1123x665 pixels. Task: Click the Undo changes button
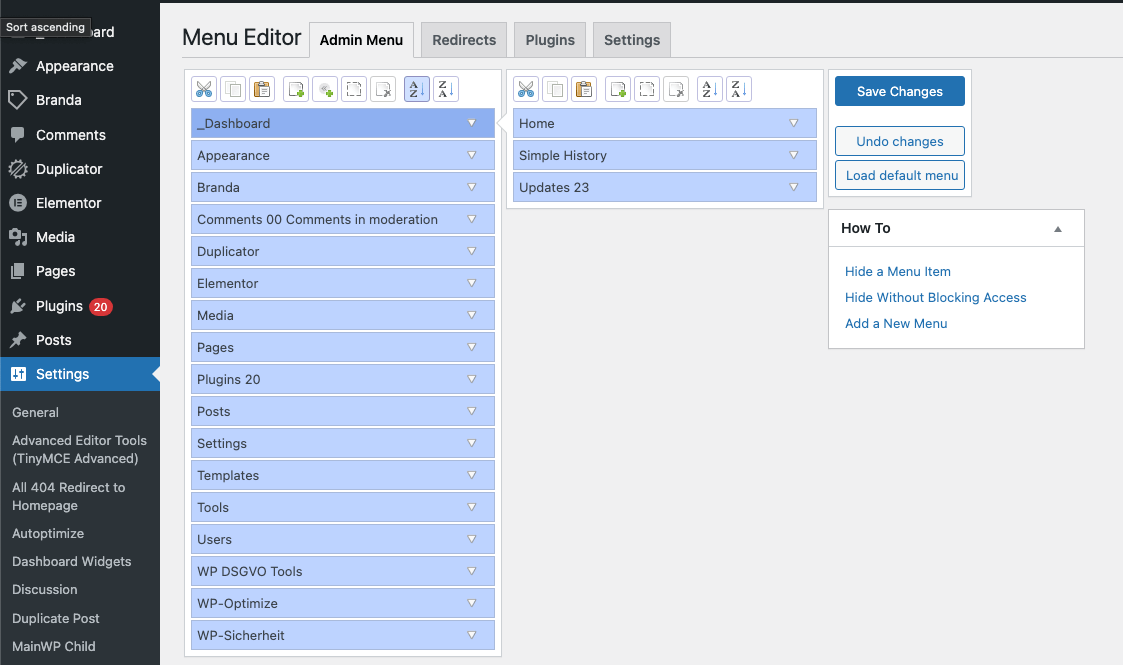point(900,142)
